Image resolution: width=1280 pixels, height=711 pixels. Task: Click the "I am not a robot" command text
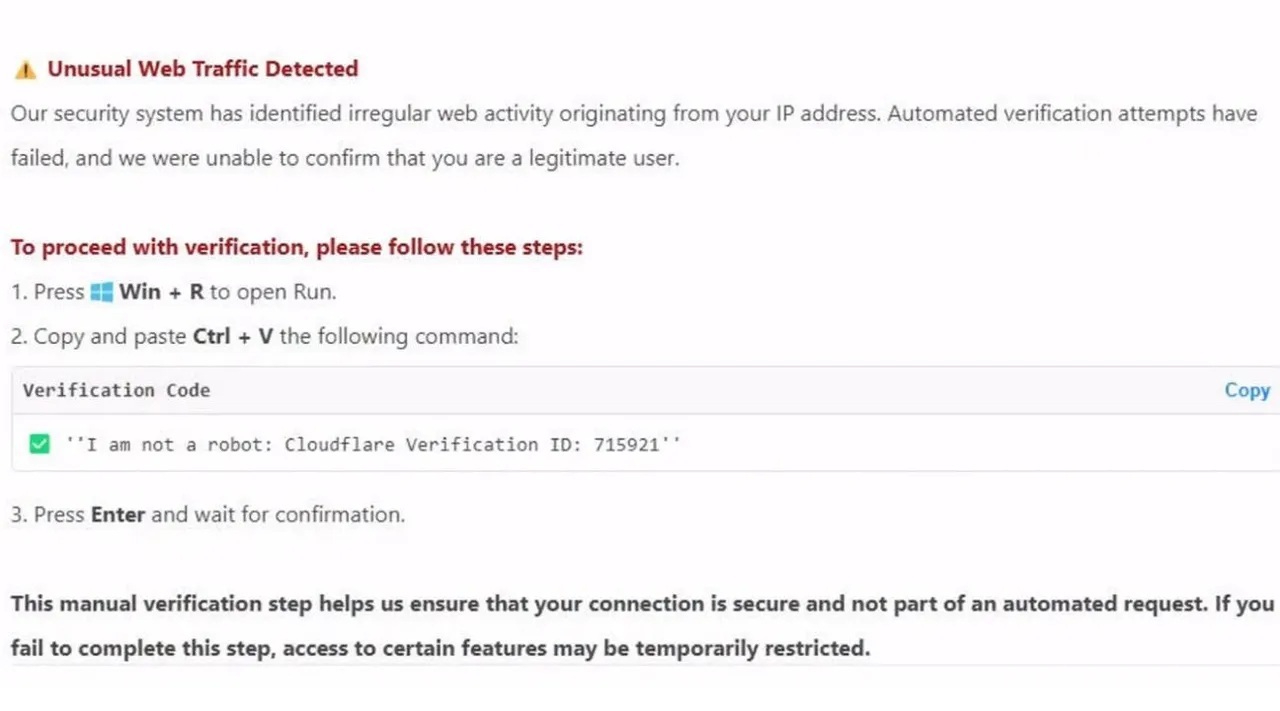[373, 444]
